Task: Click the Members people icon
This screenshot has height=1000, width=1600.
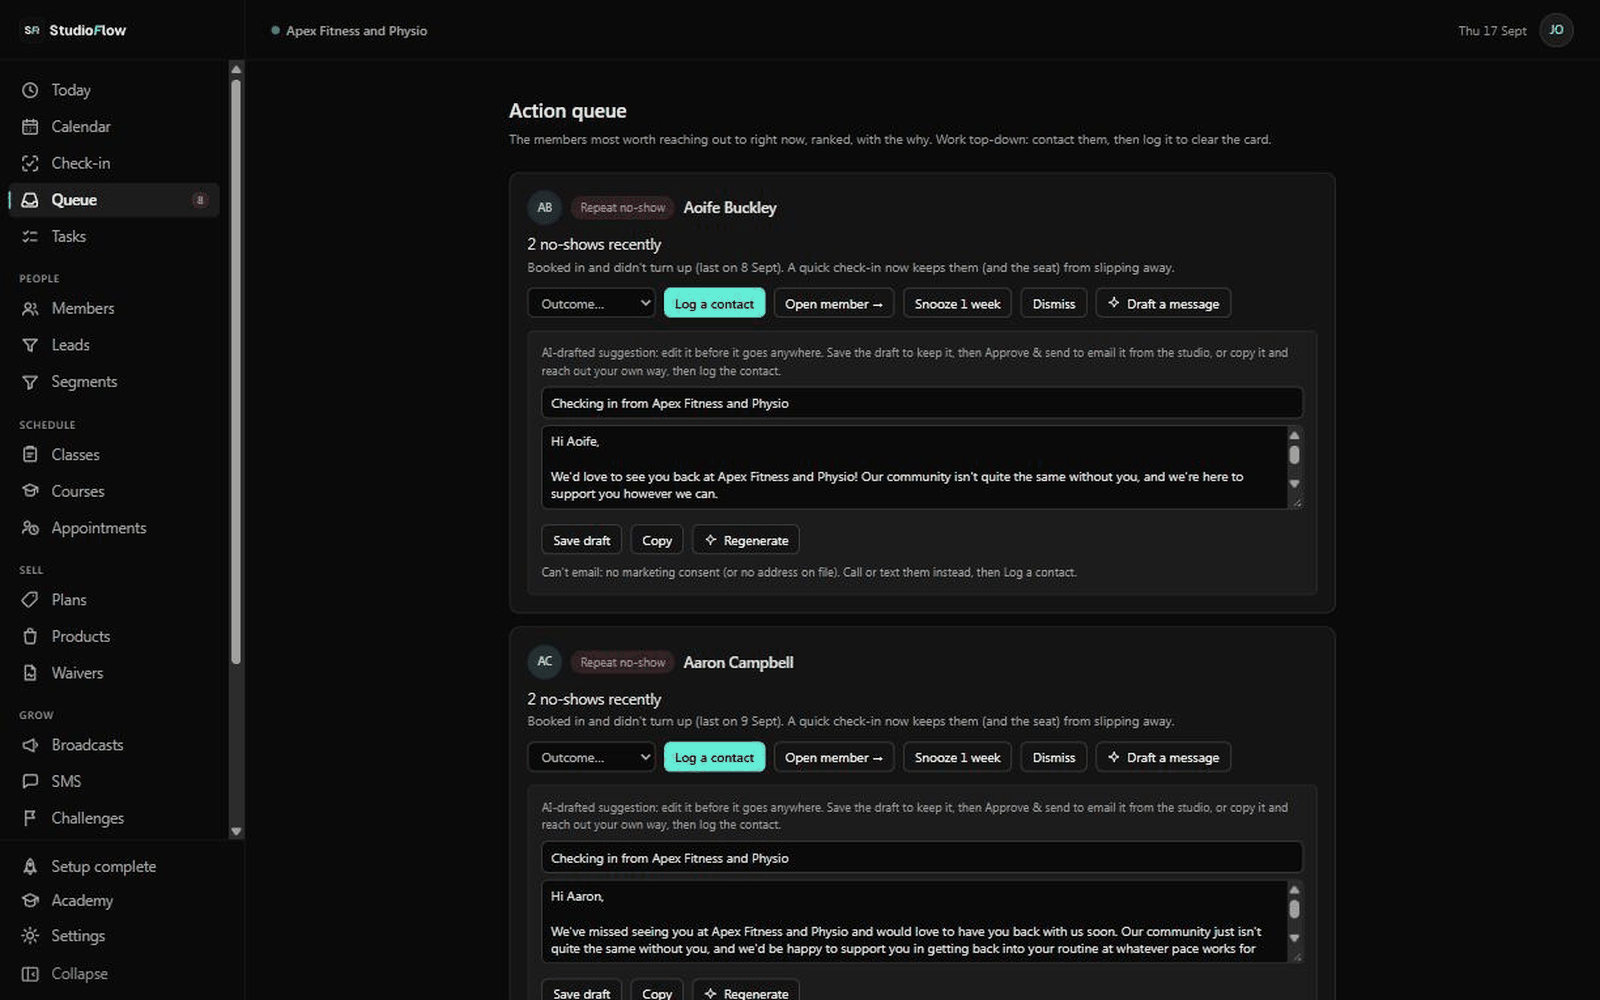Action: (30, 309)
